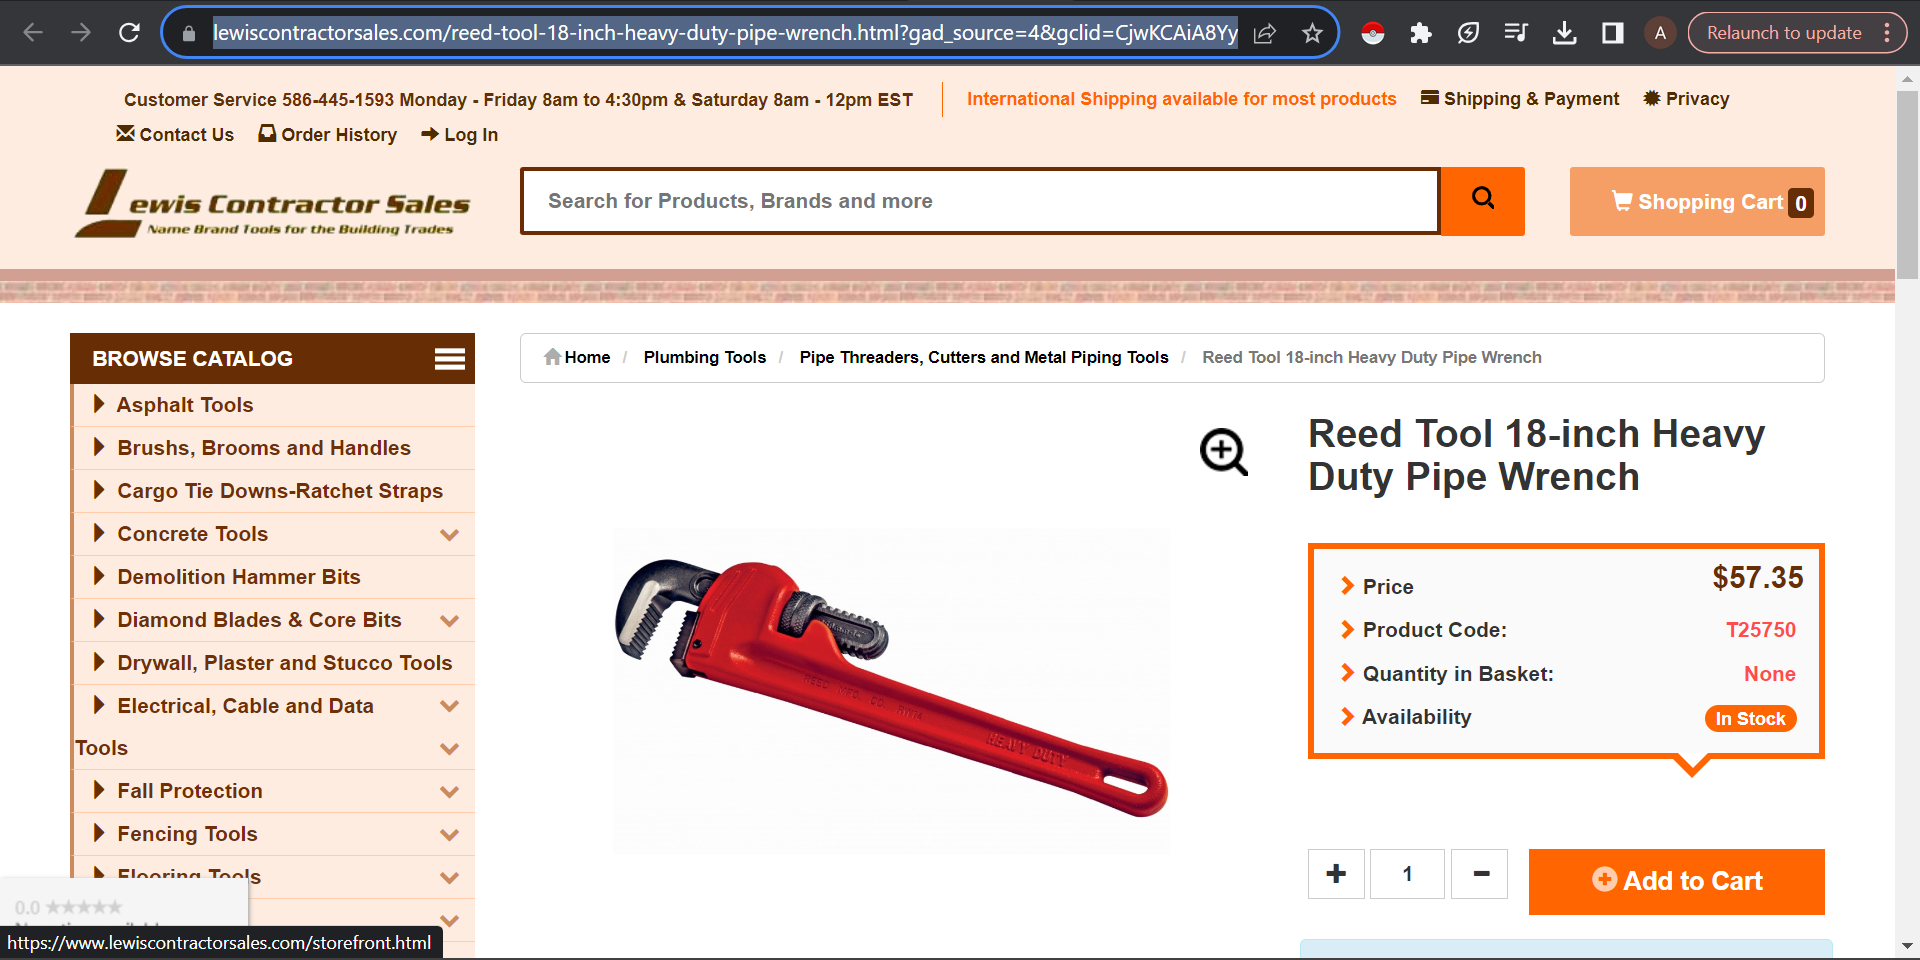Click the Home breadcrumb link
This screenshot has height=960, width=1920.
coord(577,357)
